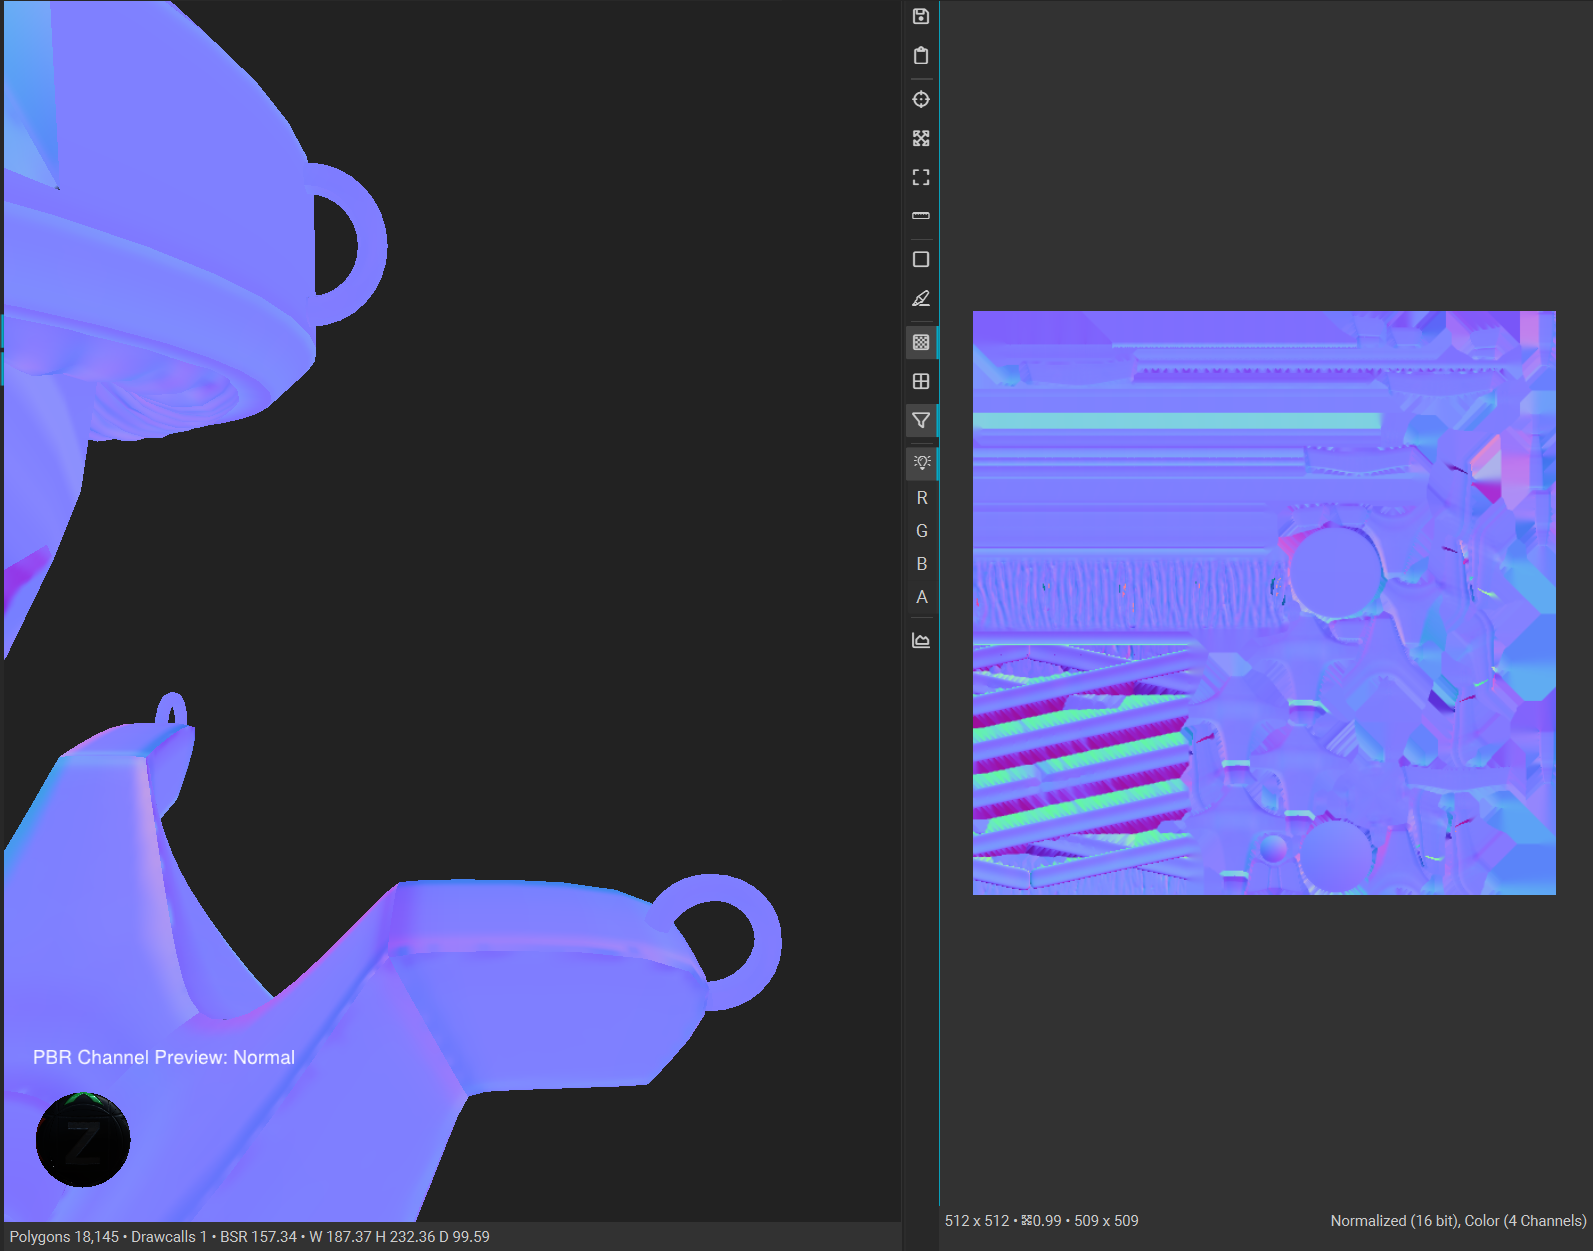Viewport: 1593px width, 1251px height.
Task: Toggle the grid overlay icon
Action: (x=921, y=381)
